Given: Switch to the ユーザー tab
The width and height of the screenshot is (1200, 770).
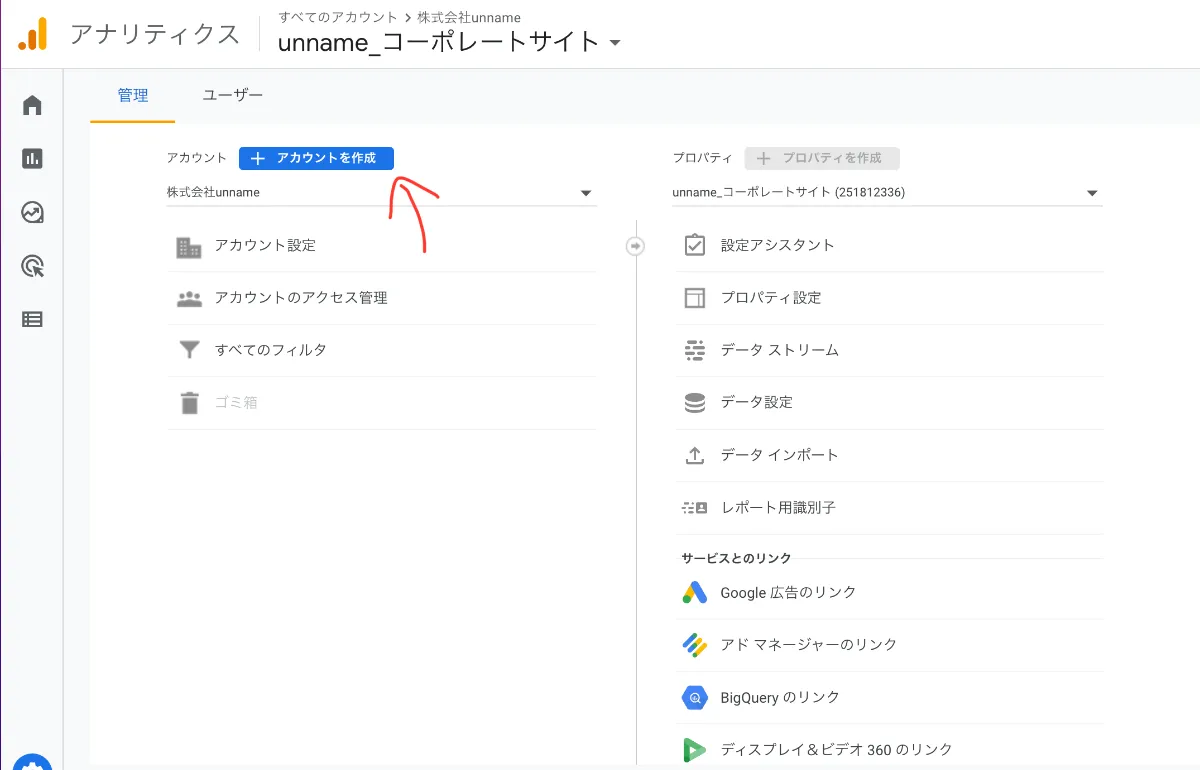Looking at the screenshot, I should [233, 96].
